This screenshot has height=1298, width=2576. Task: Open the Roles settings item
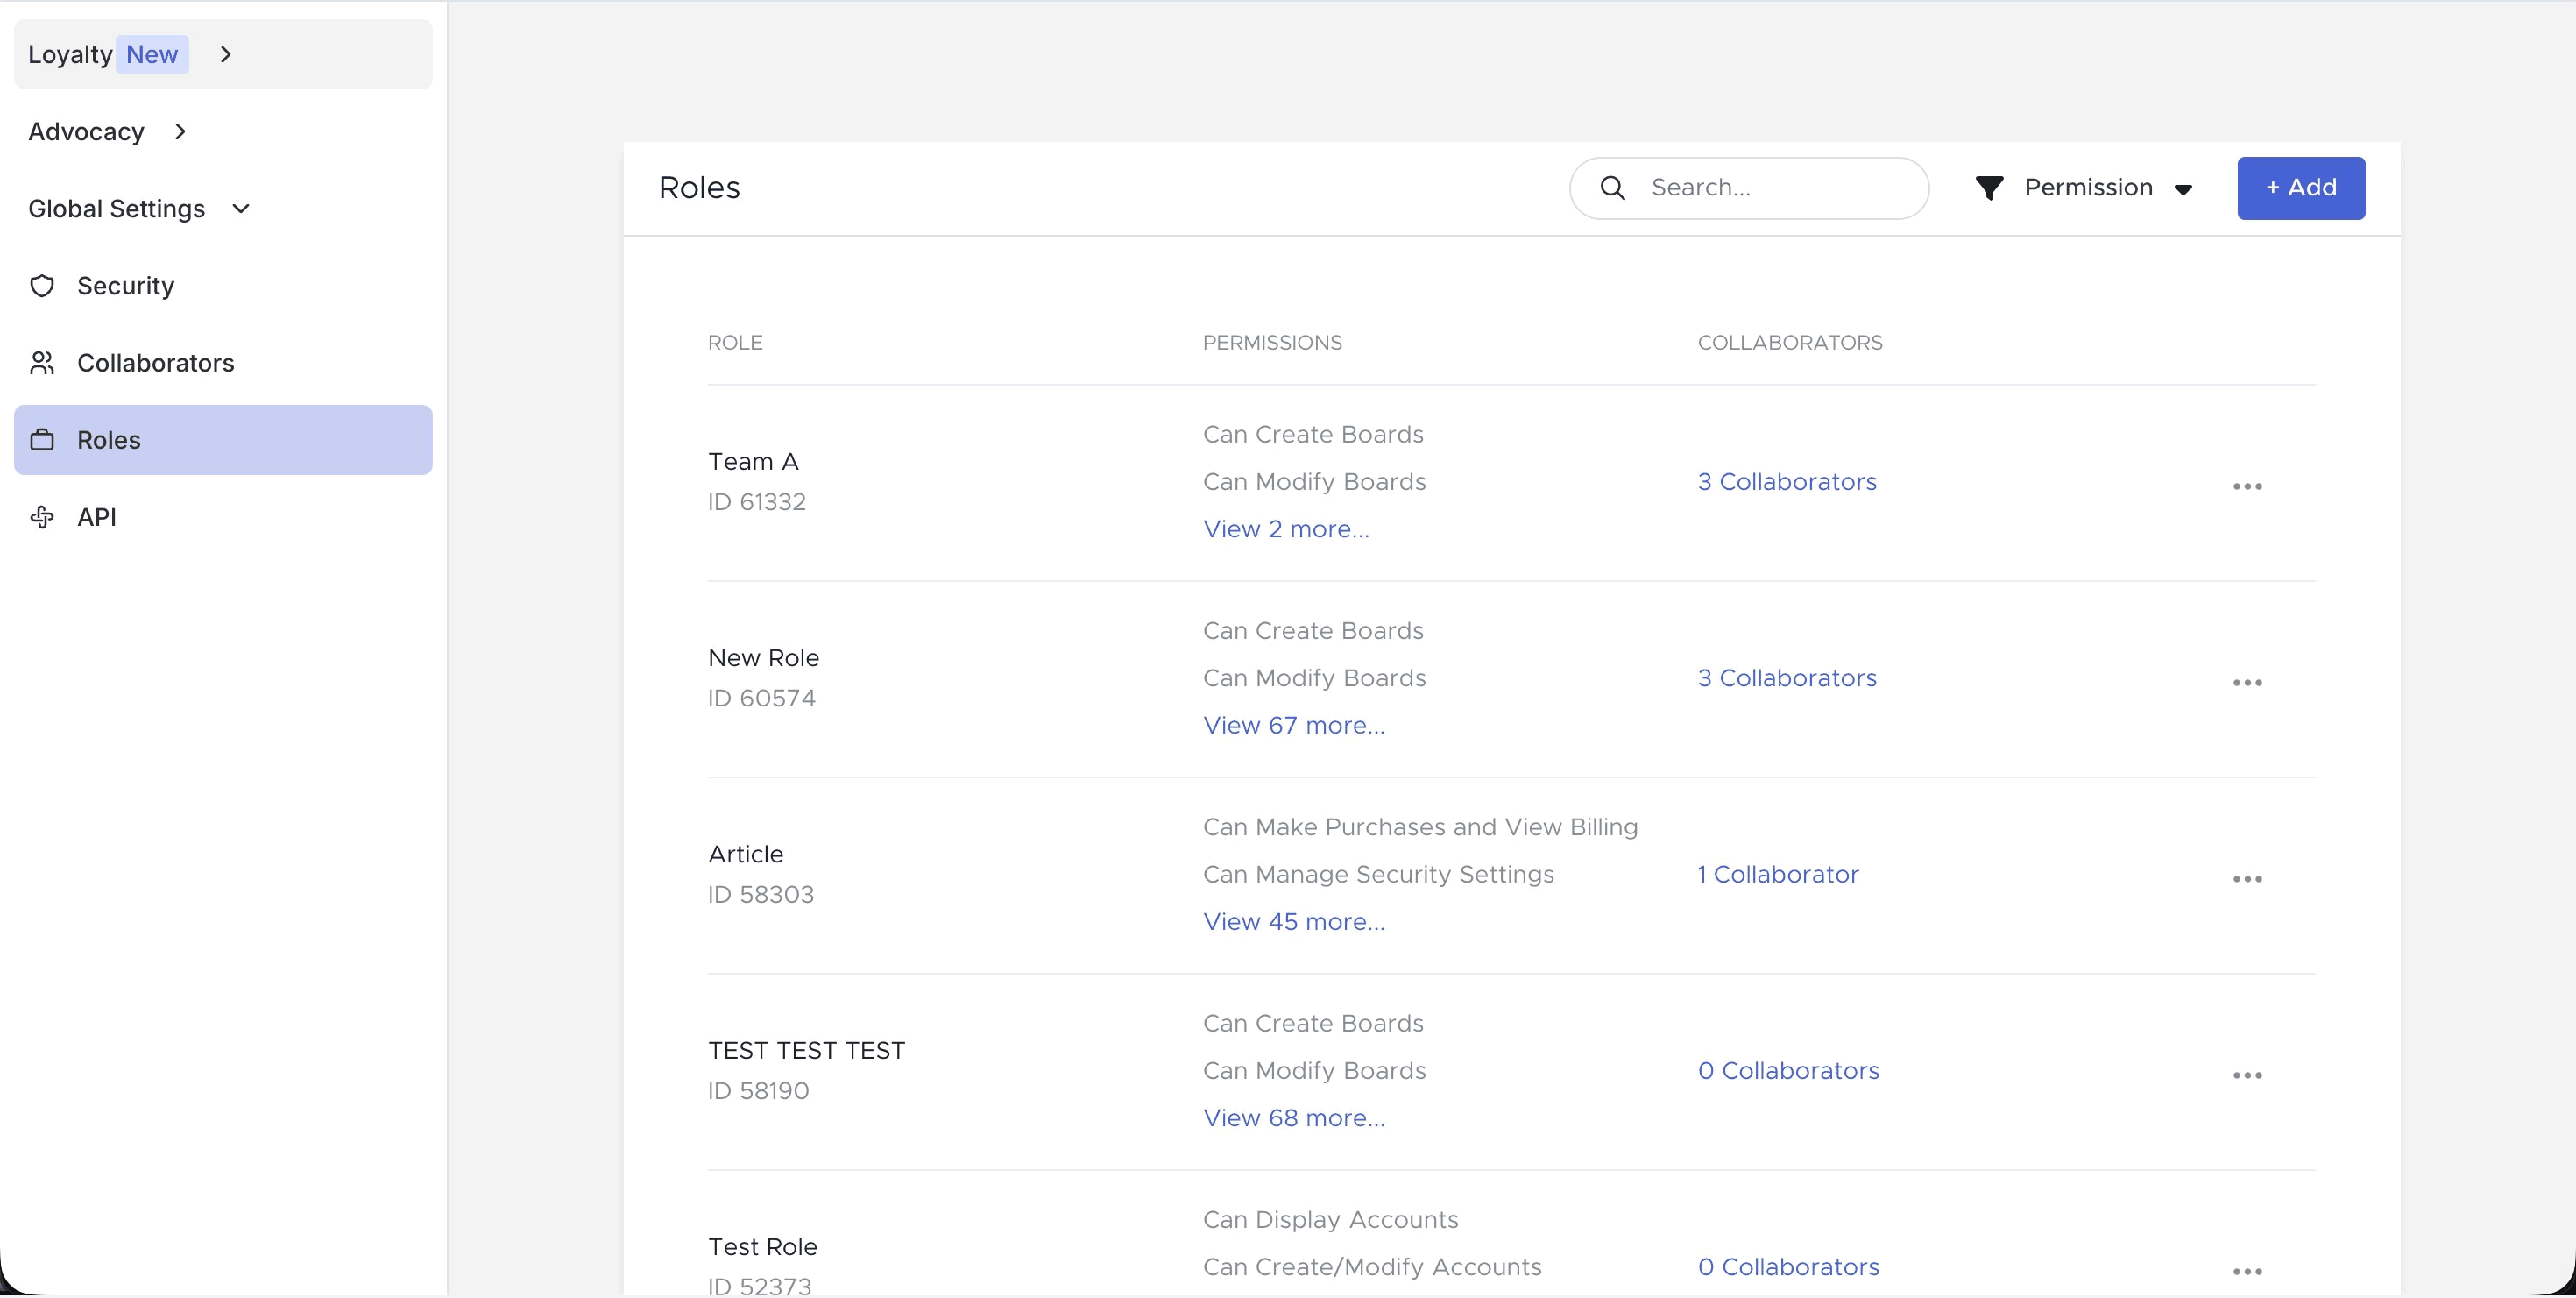223,440
